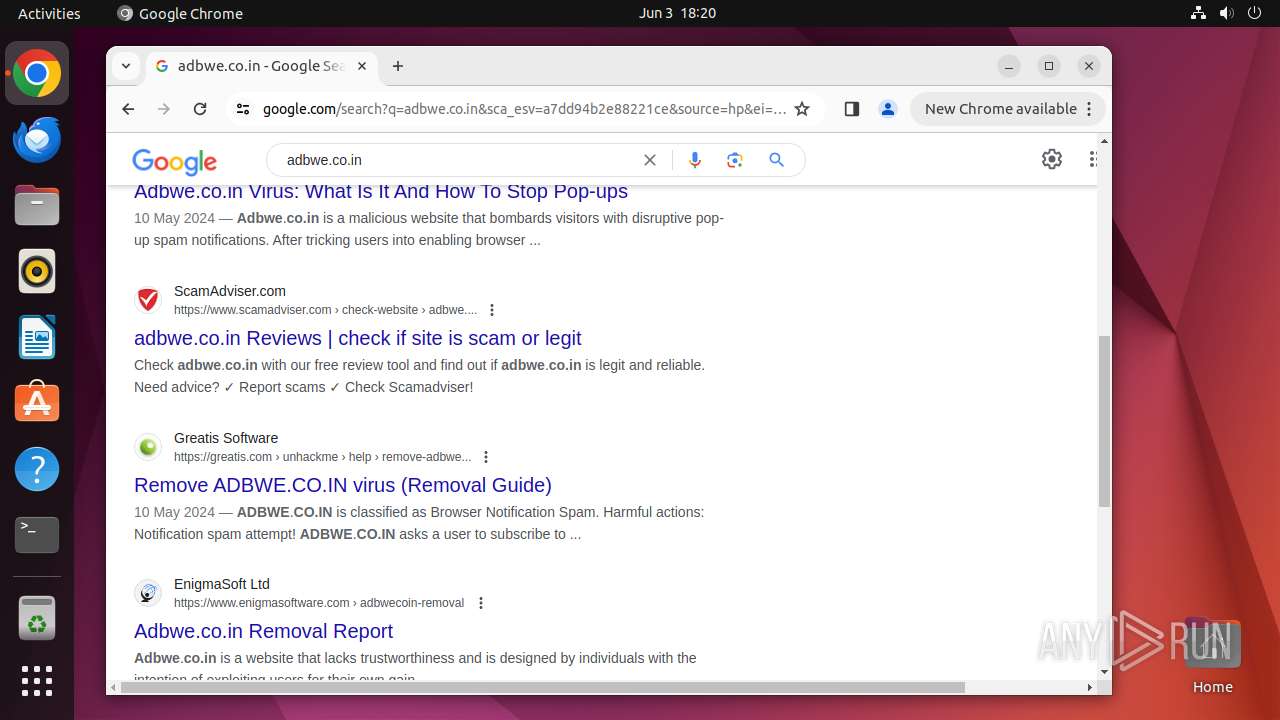Open Activities overview
1280x720 pixels.
[49, 13]
